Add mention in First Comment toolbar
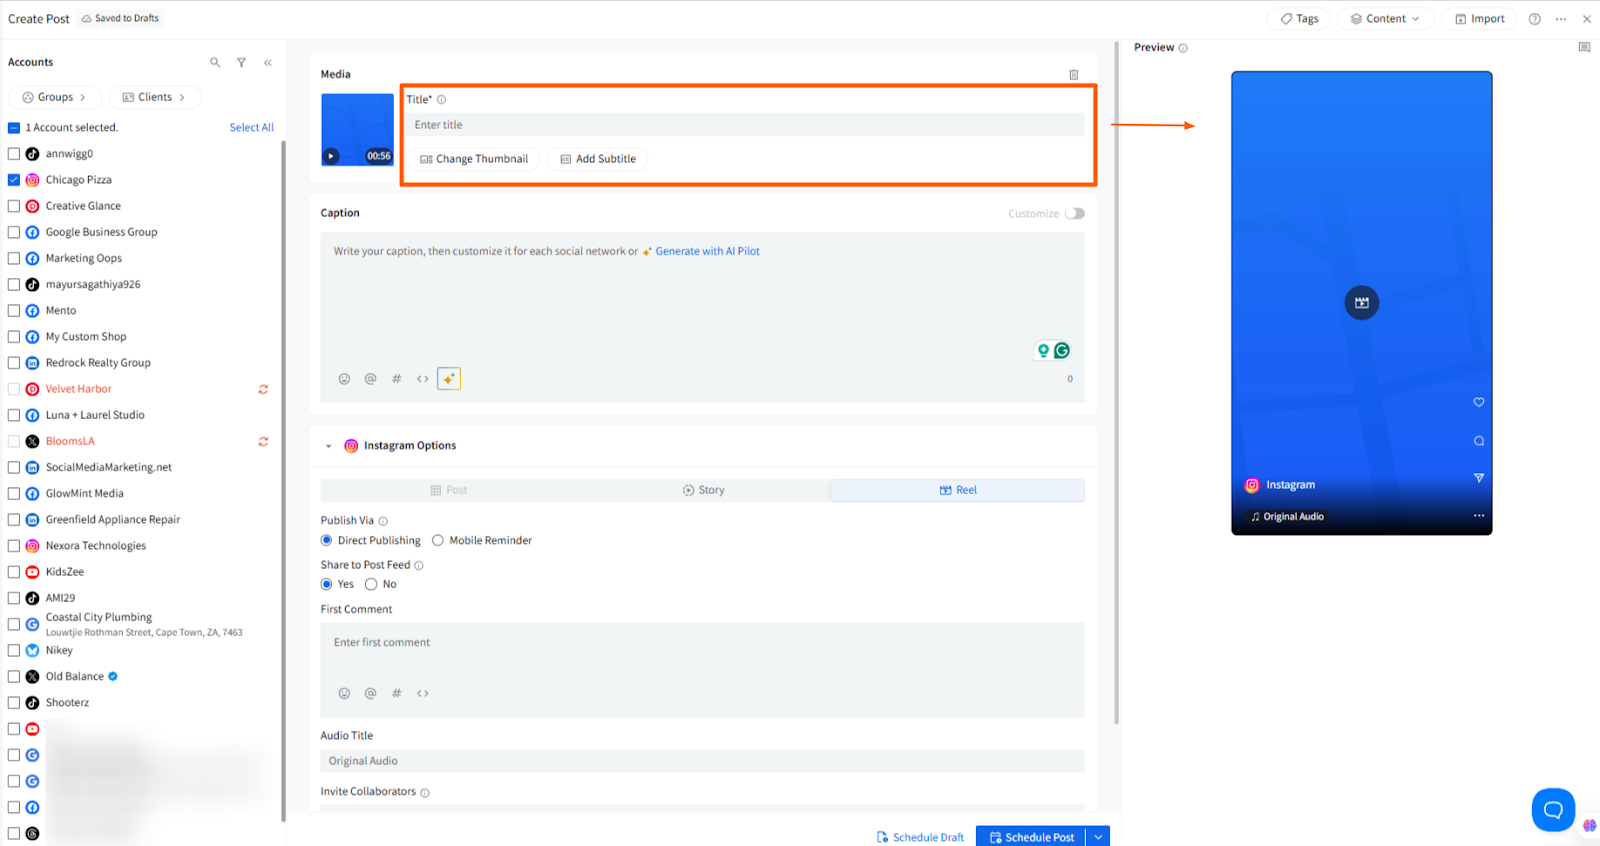The width and height of the screenshot is (1600, 846). 370,693
